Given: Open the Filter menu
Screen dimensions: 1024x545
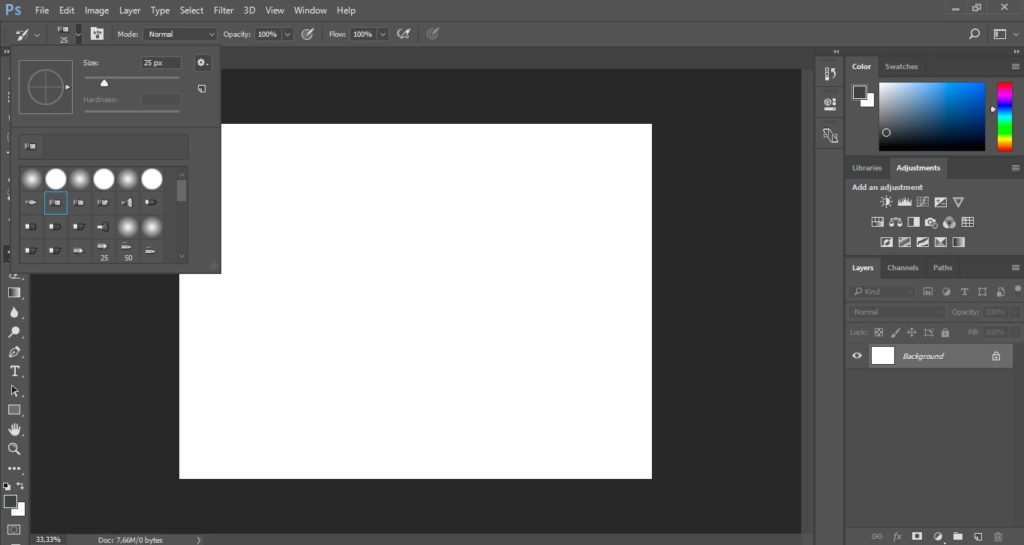Looking at the screenshot, I should click(223, 10).
